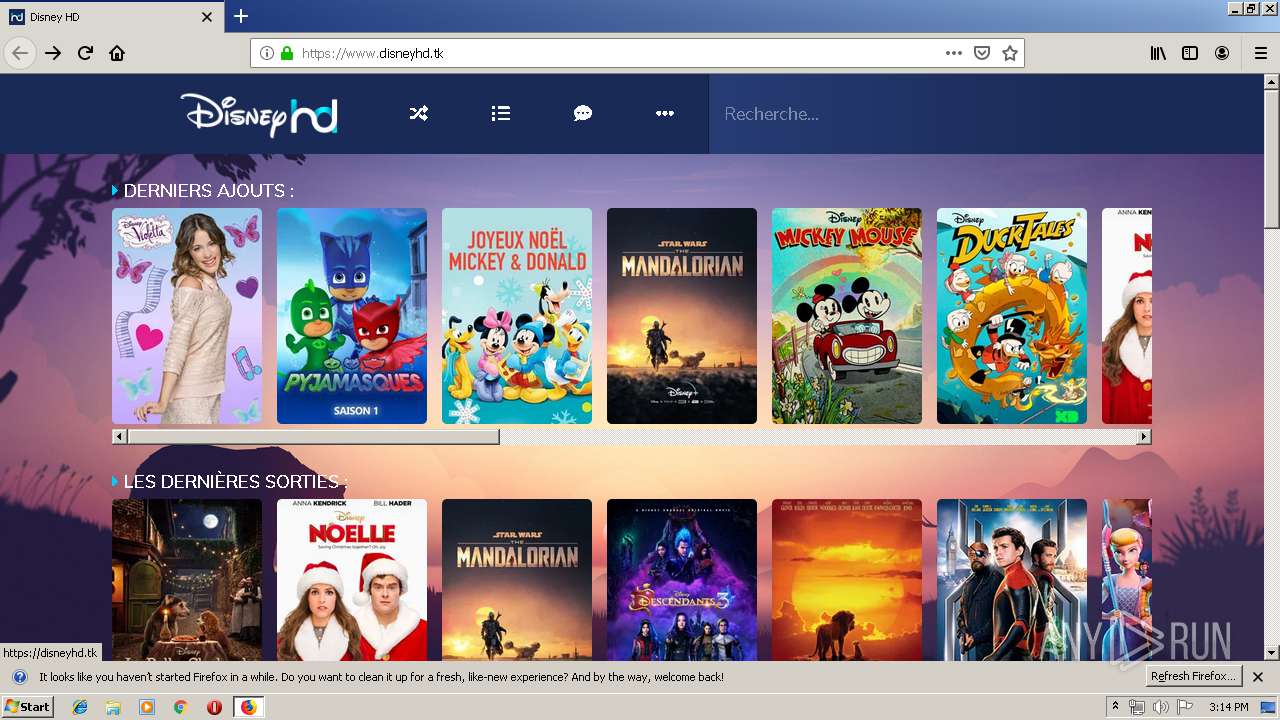Go back with the browser back arrow
The width and height of the screenshot is (1280, 720).
pos(20,53)
